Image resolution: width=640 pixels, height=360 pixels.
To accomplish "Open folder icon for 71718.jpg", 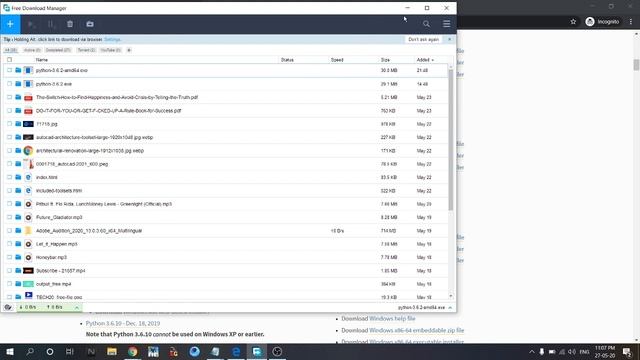I will (x=18, y=124).
